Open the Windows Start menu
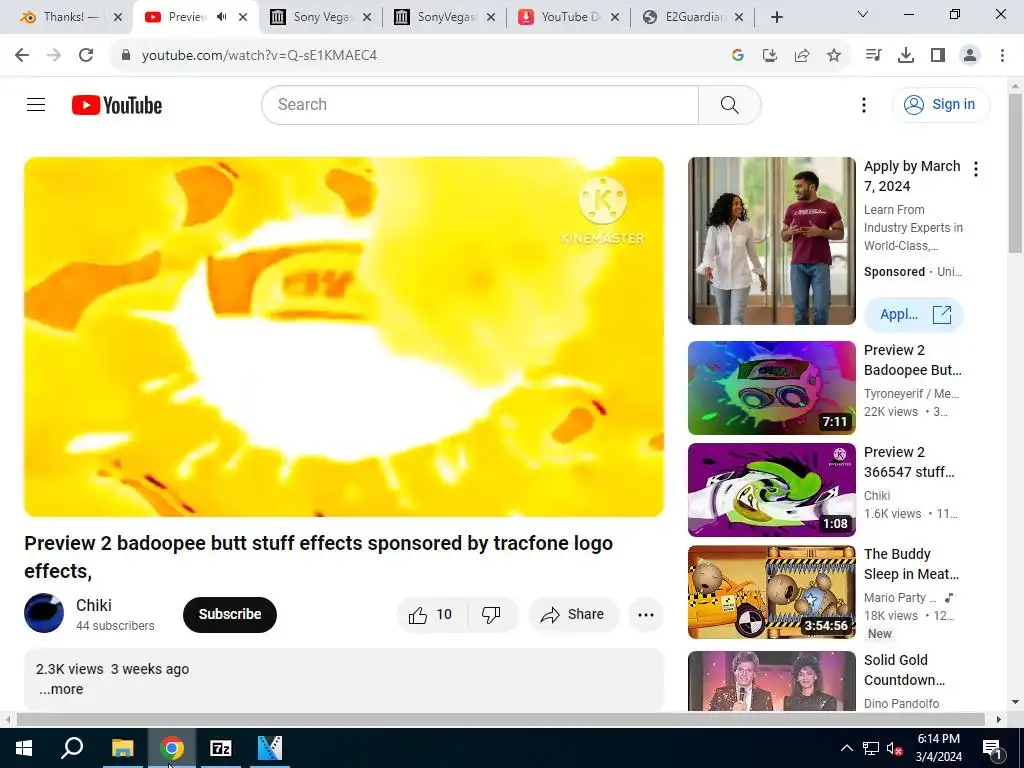 [24, 748]
